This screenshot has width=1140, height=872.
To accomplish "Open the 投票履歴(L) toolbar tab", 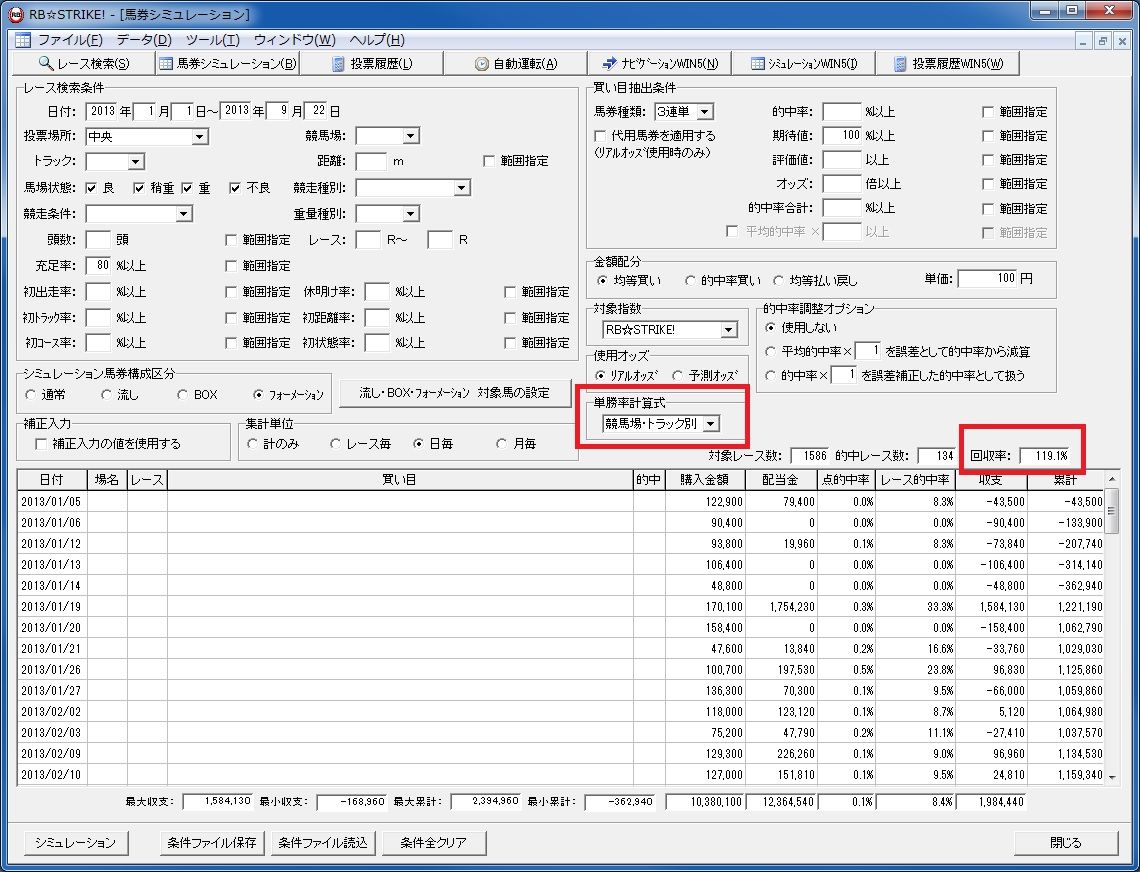I will (x=372, y=63).
